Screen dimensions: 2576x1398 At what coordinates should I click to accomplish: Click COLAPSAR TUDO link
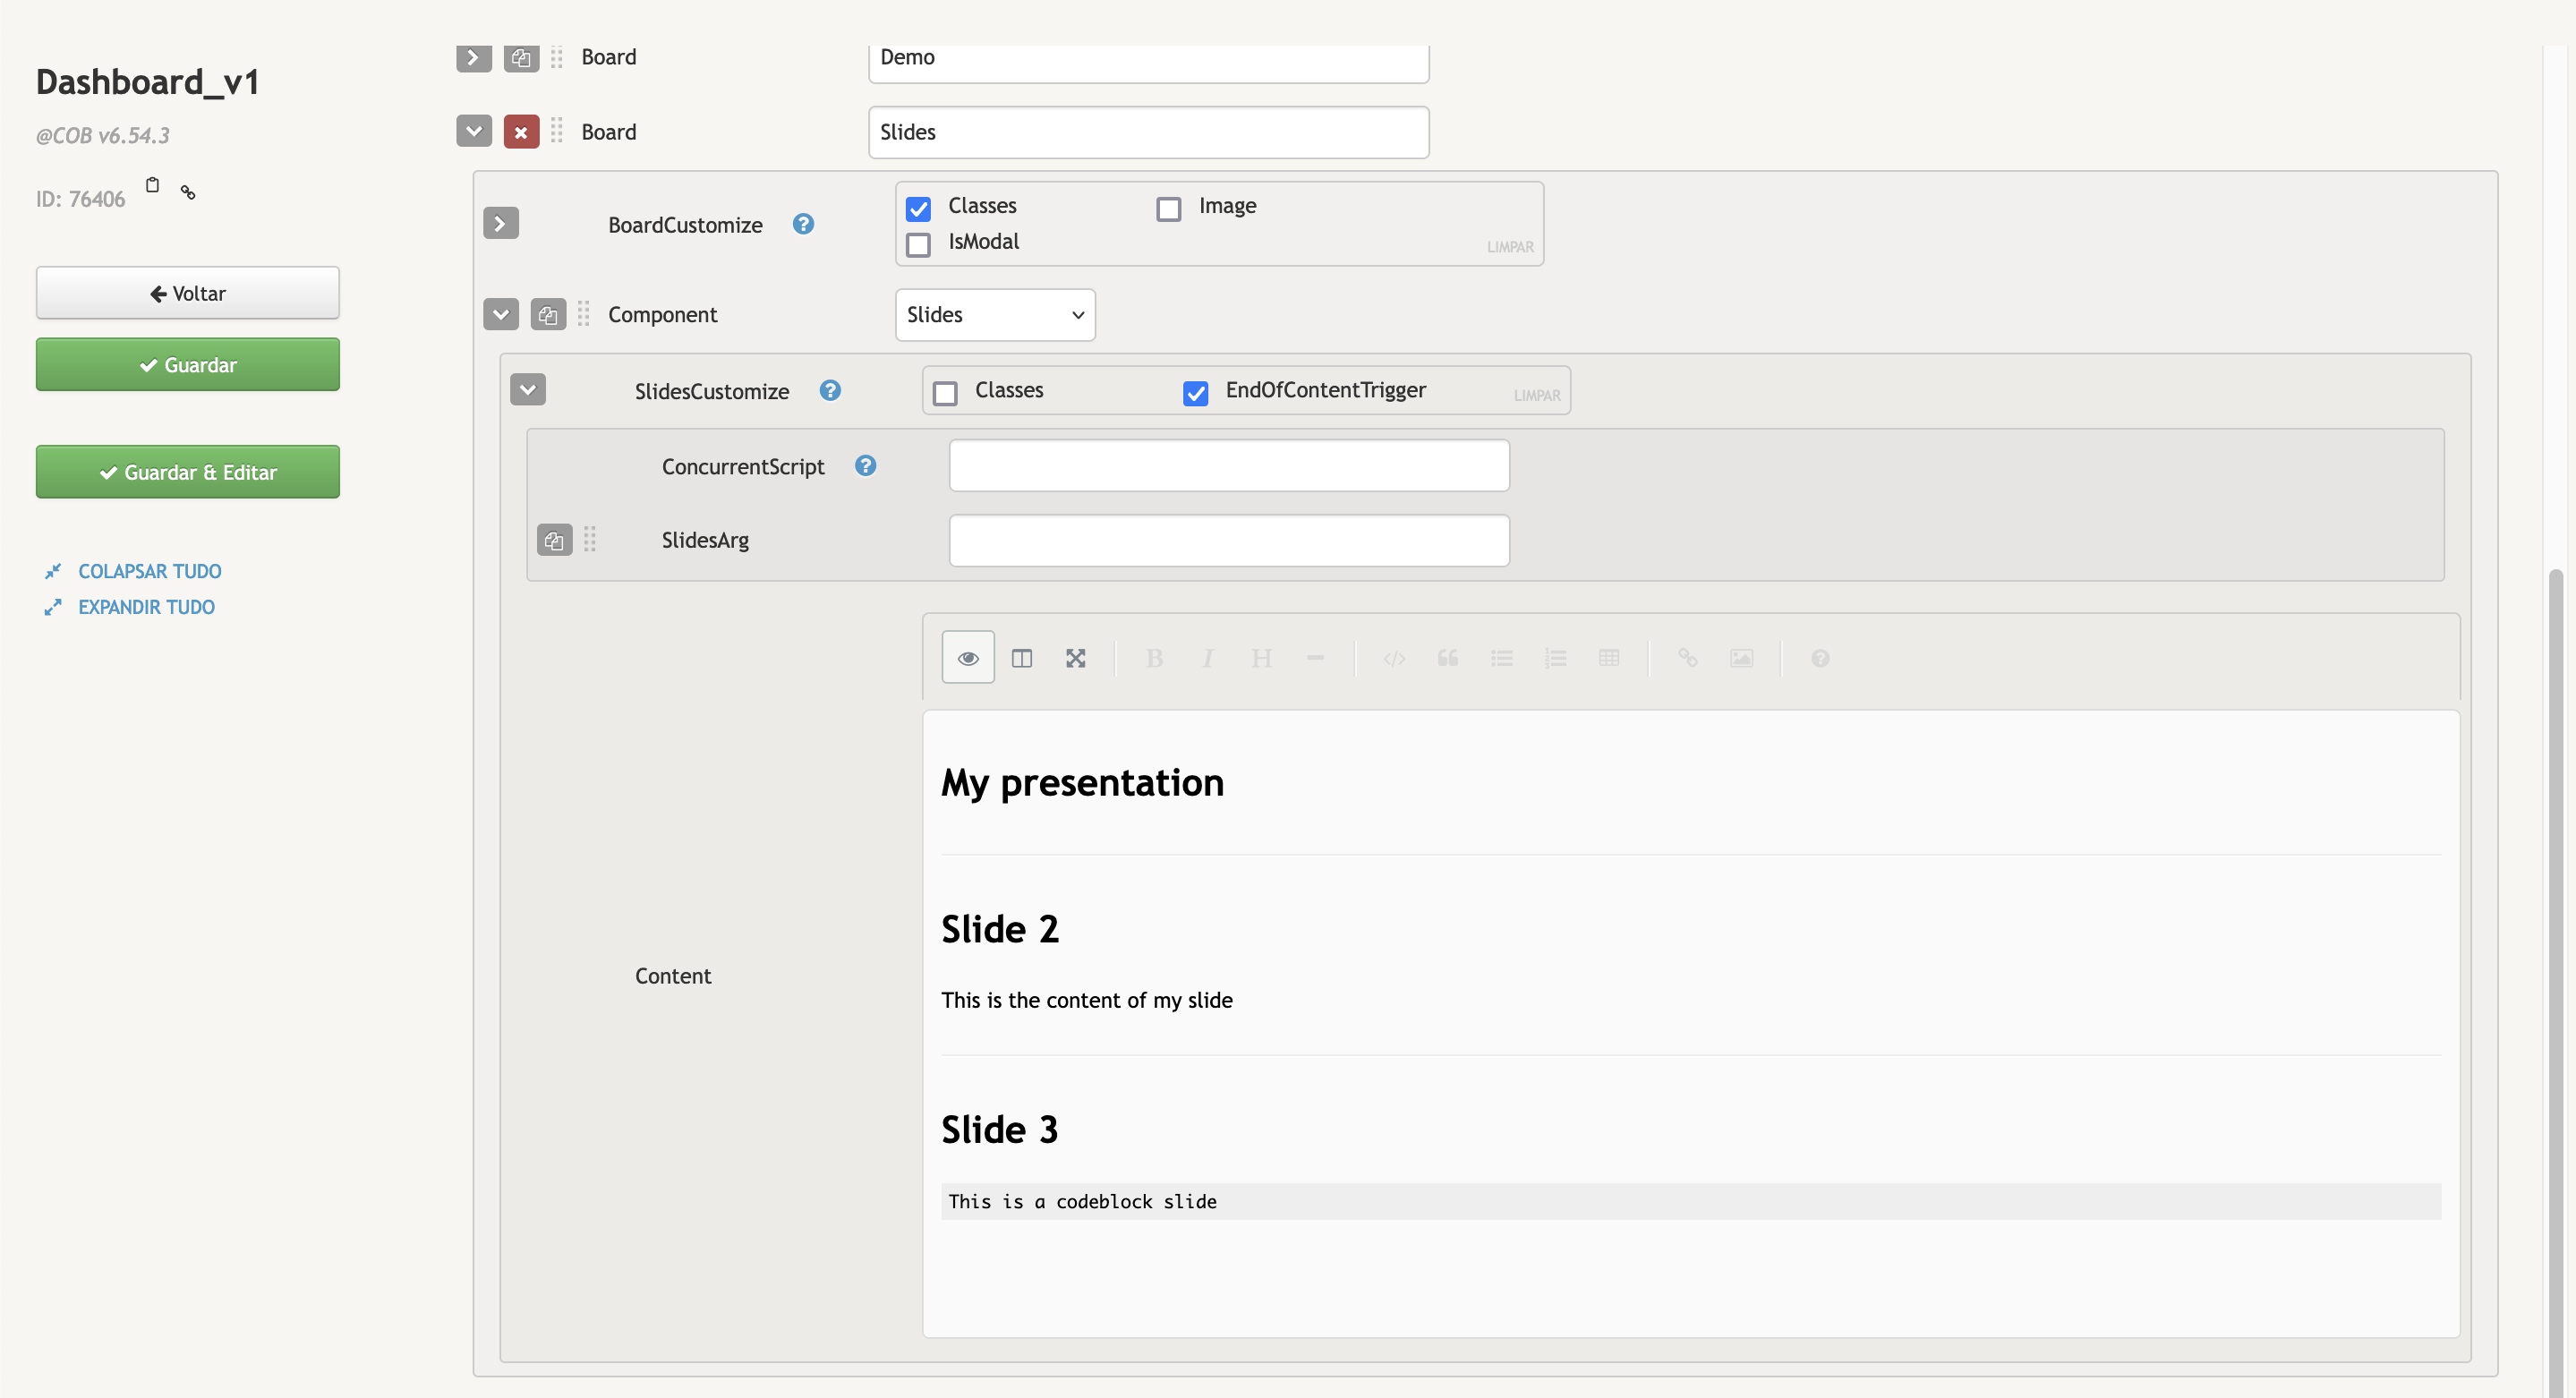point(149,571)
